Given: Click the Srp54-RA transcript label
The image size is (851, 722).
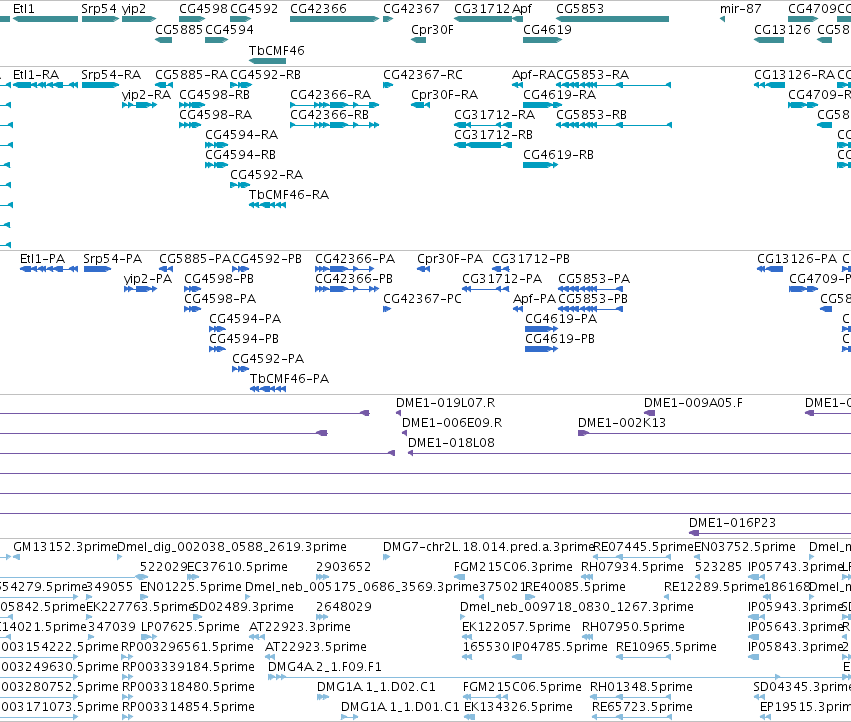Looking at the screenshot, I should click(111, 75).
